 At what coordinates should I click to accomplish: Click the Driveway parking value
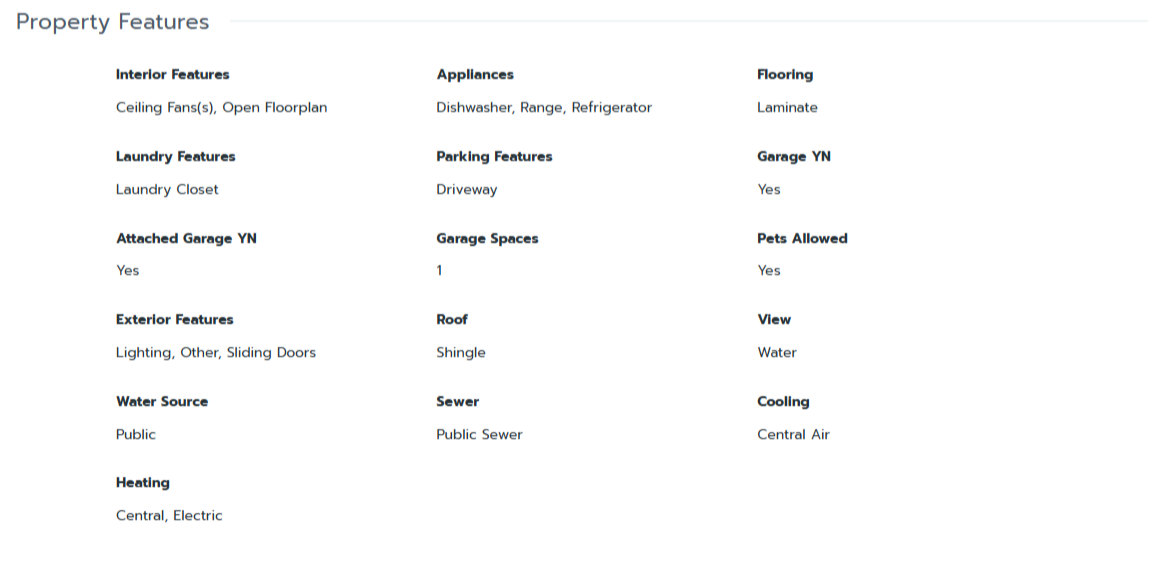(466, 190)
